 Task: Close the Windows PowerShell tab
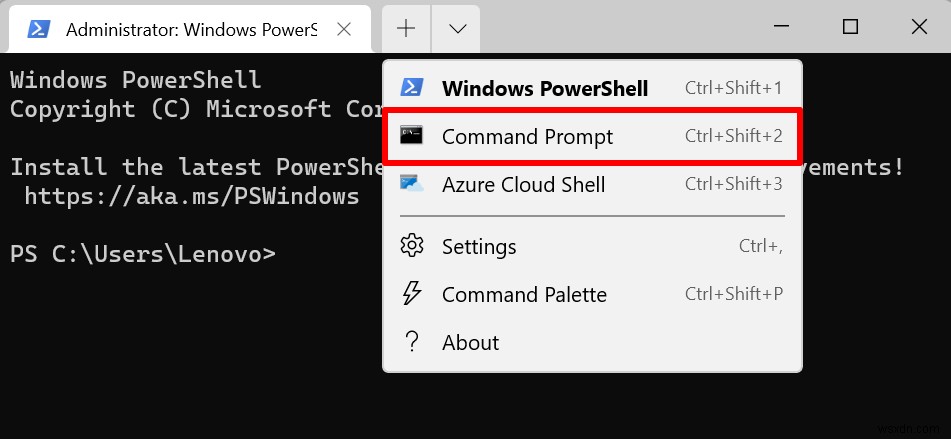pos(343,29)
